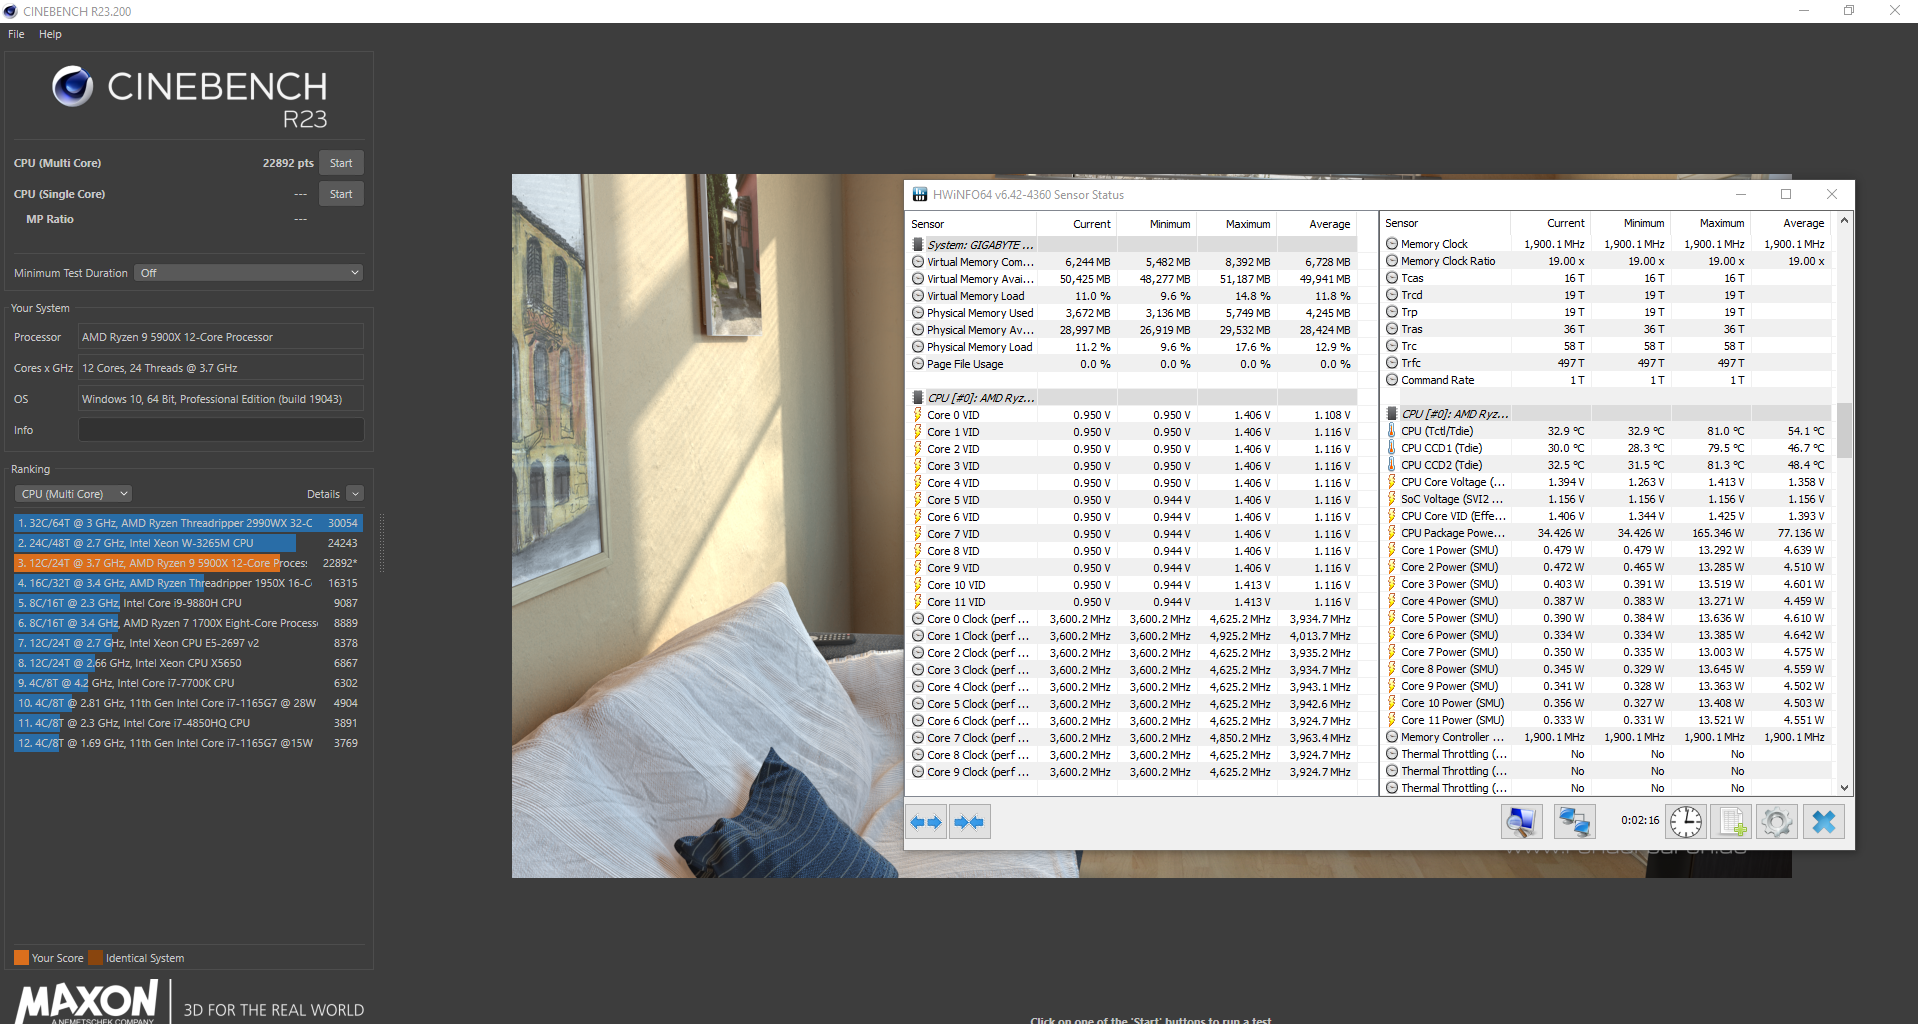Click the log file icon with green plus
This screenshot has height=1024, width=1918.
(1732, 822)
